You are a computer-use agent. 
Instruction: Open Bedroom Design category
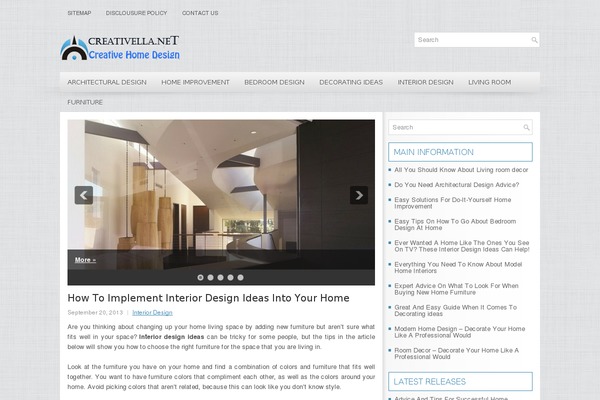tap(274, 82)
